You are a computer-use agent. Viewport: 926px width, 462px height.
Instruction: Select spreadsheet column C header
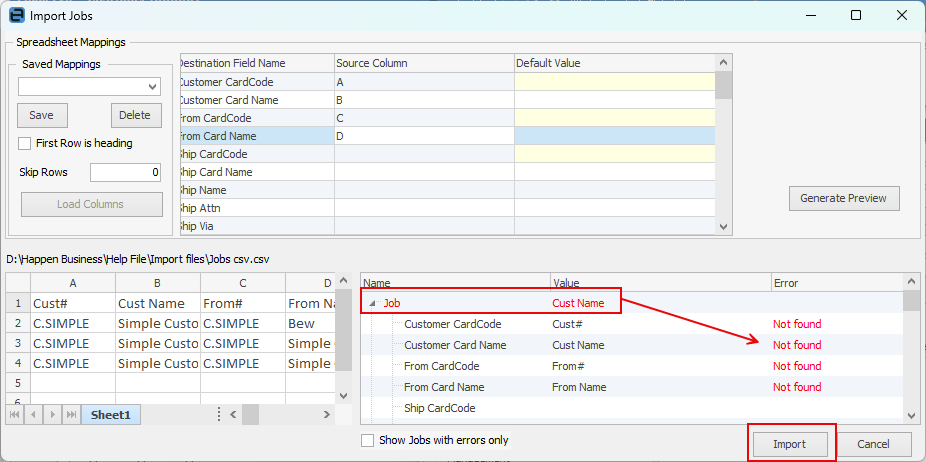click(243, 283)
